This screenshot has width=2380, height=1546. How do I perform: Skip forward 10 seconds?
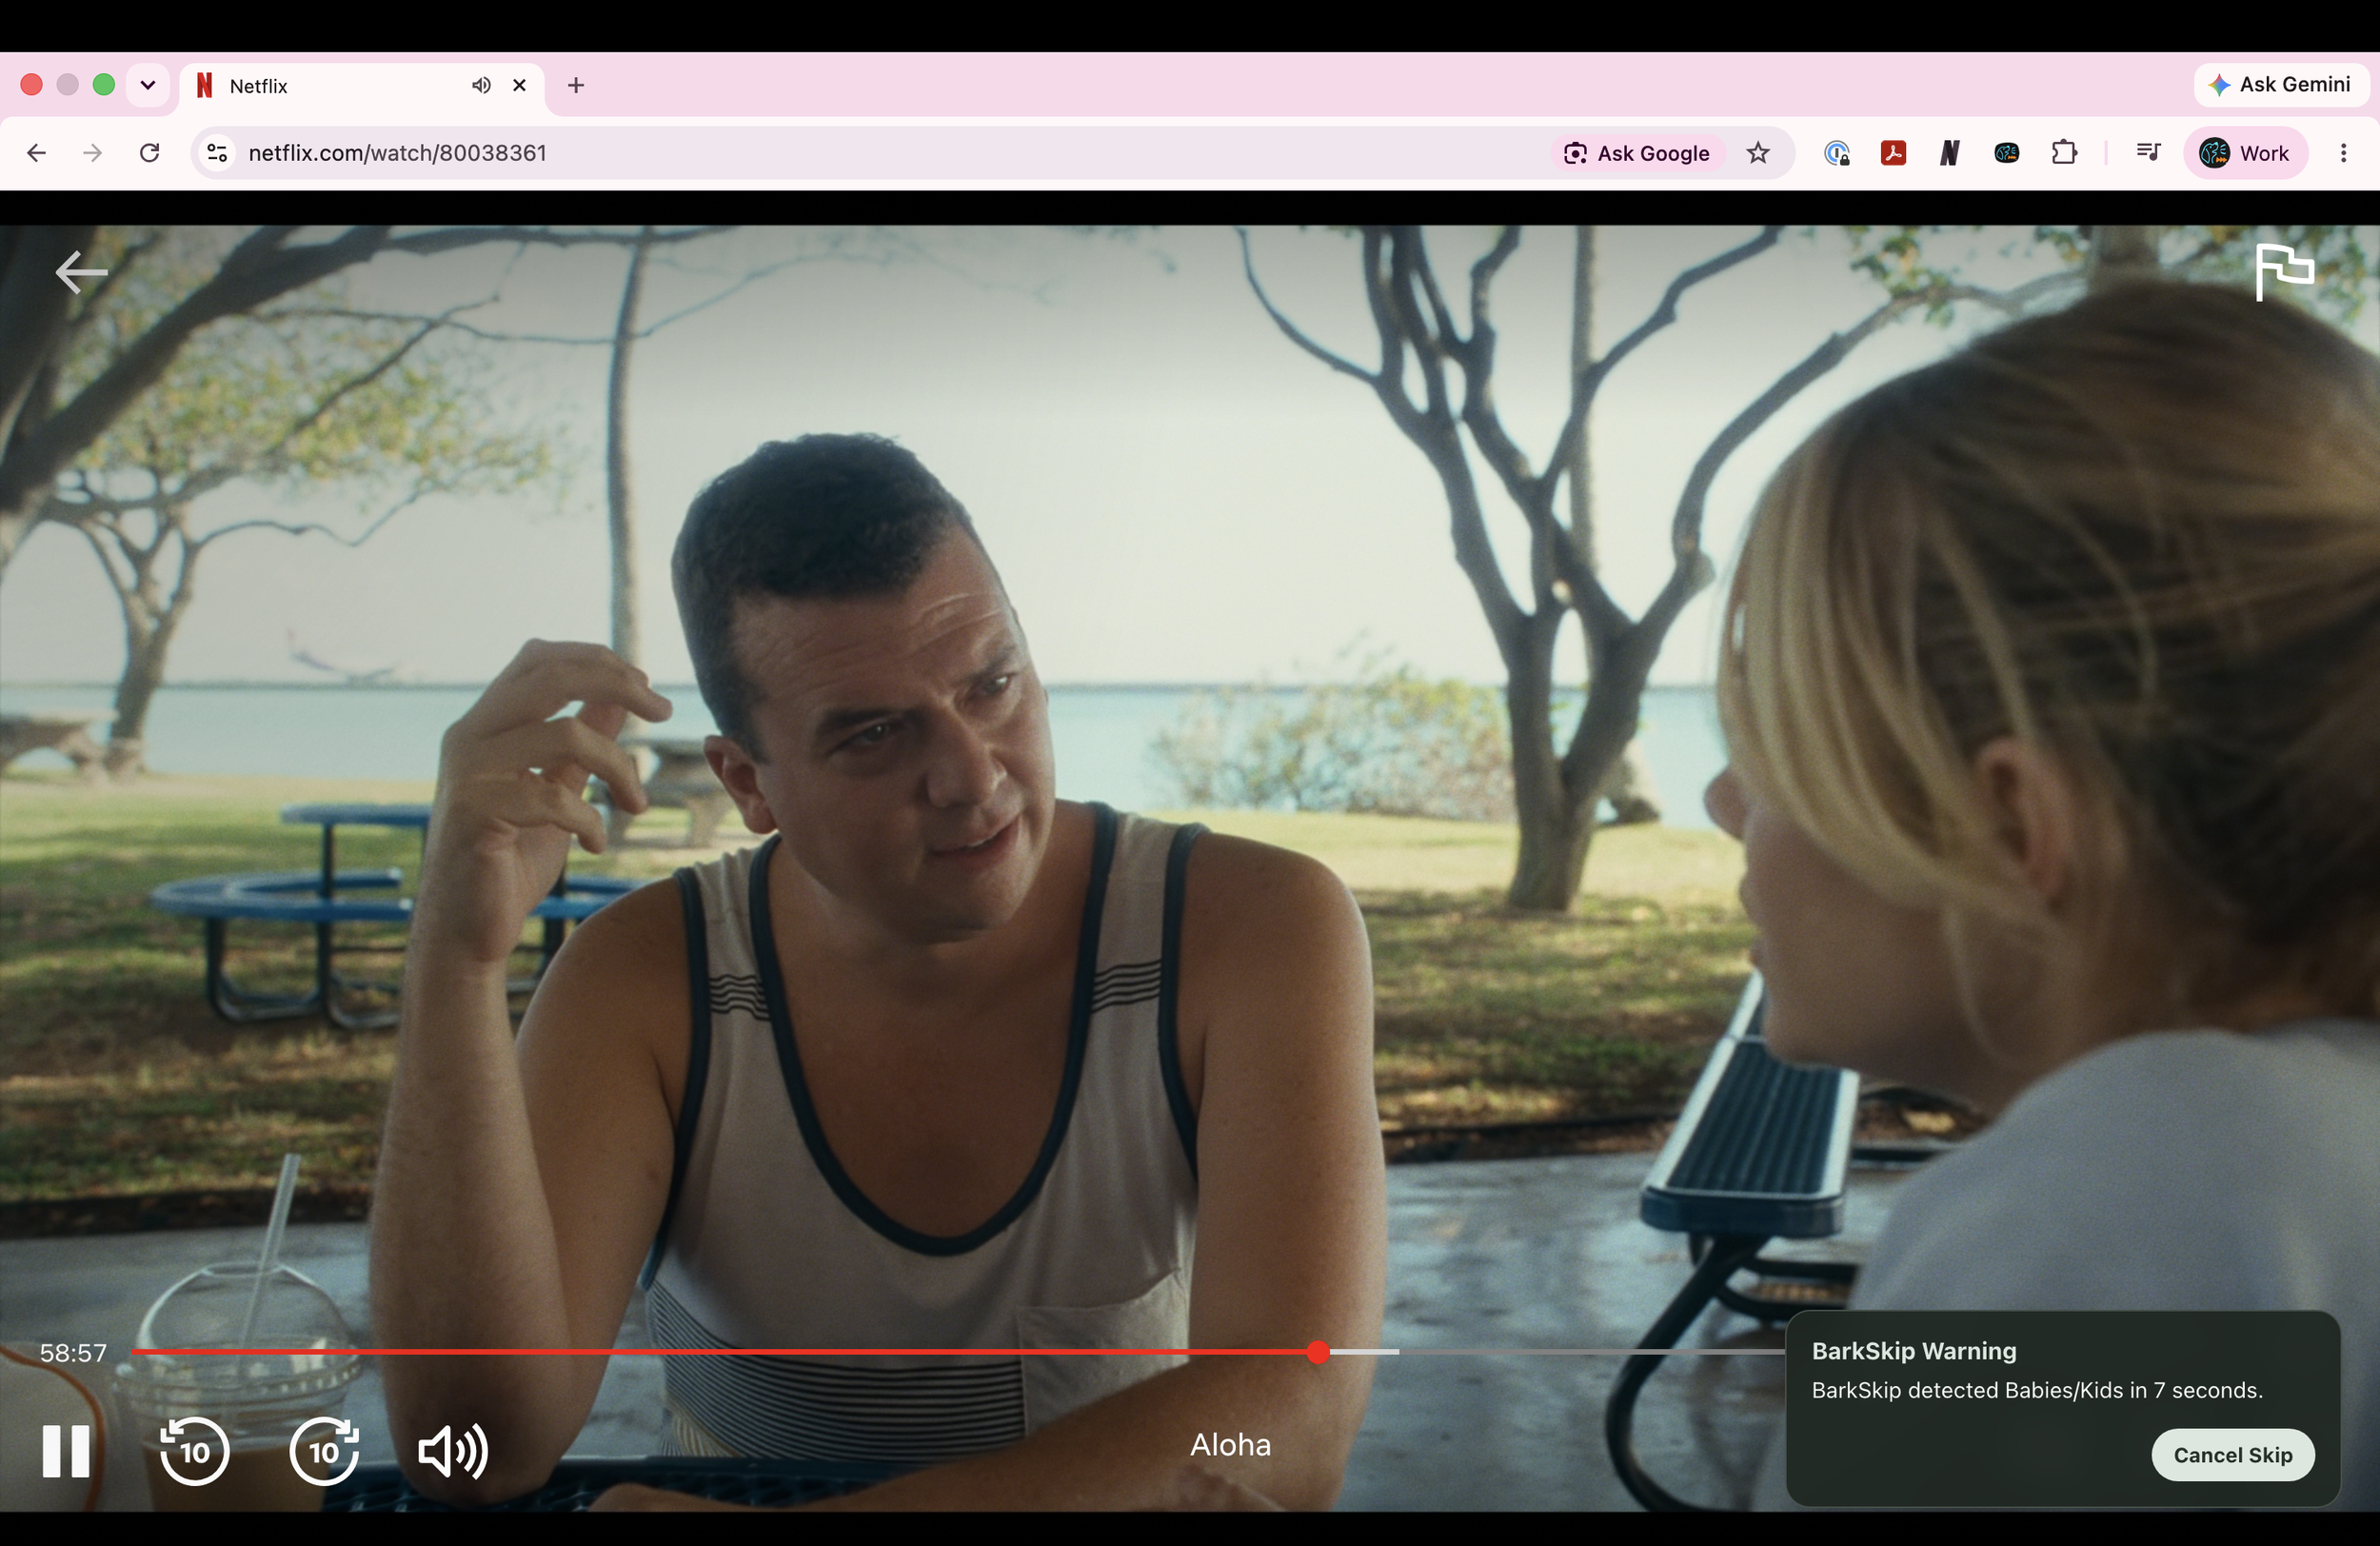[324, 1450]
